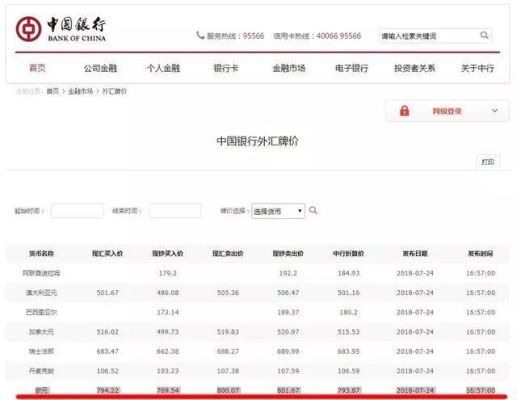Click the 515.53 conversion rate cell
This screenshot has height=400, width=517.
click(x=348, y=332)
